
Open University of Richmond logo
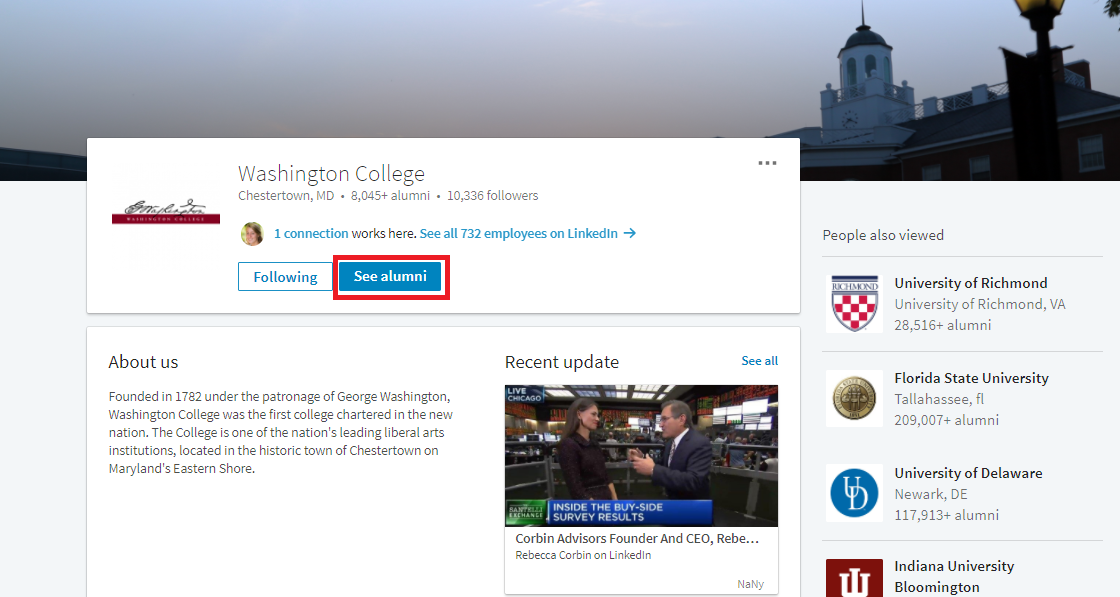pyautogui.click(x=854, y=303)
